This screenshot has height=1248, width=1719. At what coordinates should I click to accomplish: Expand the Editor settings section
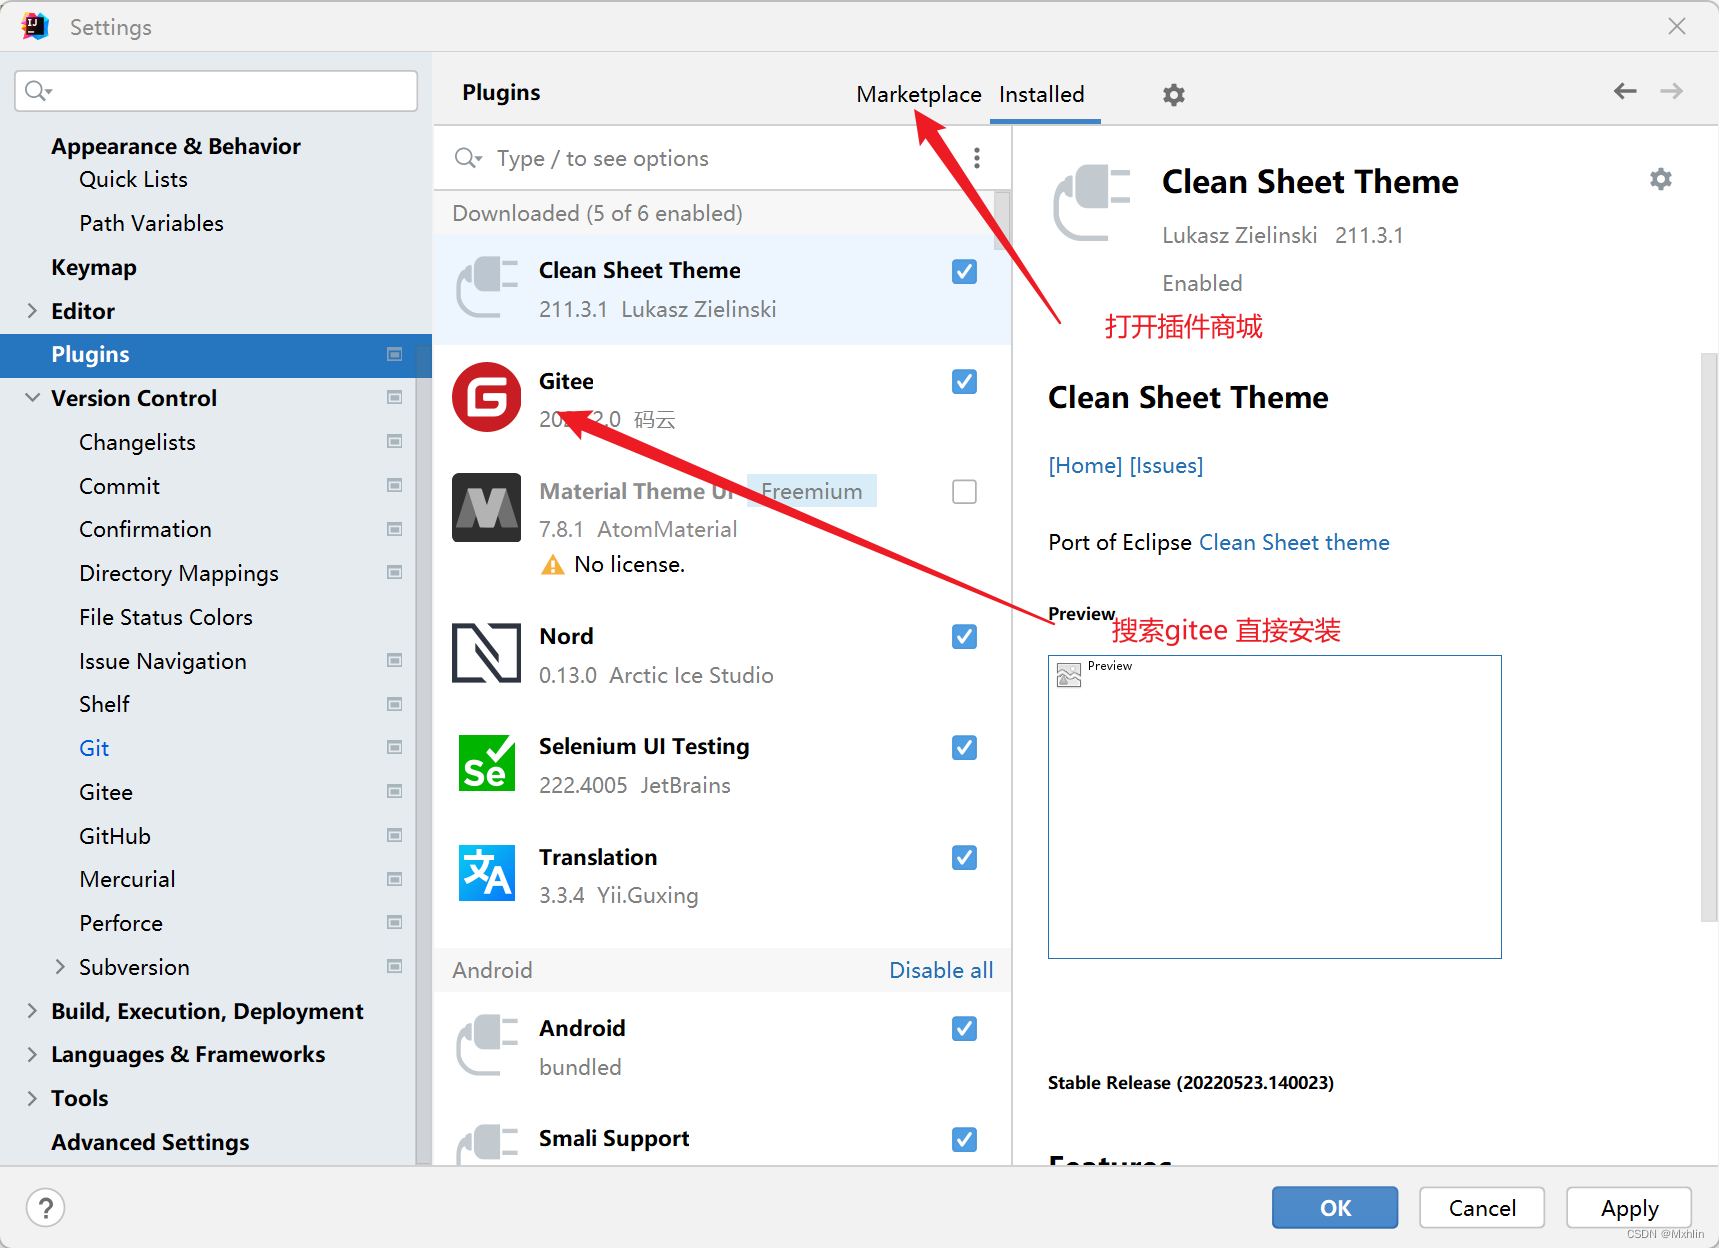(32, 311)
